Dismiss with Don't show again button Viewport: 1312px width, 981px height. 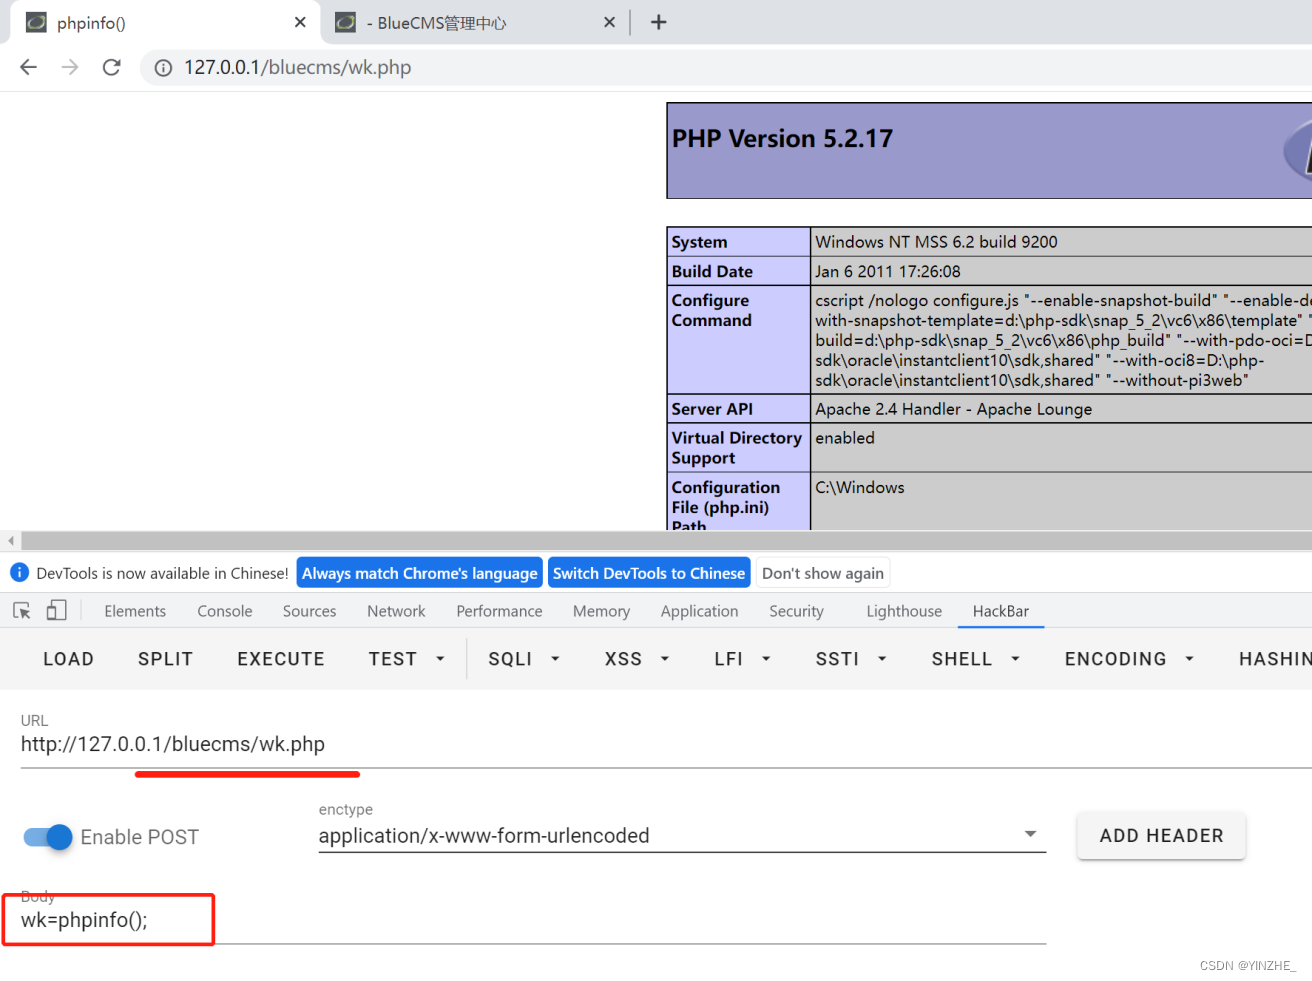pyautogui.click(x=823, y=573)
